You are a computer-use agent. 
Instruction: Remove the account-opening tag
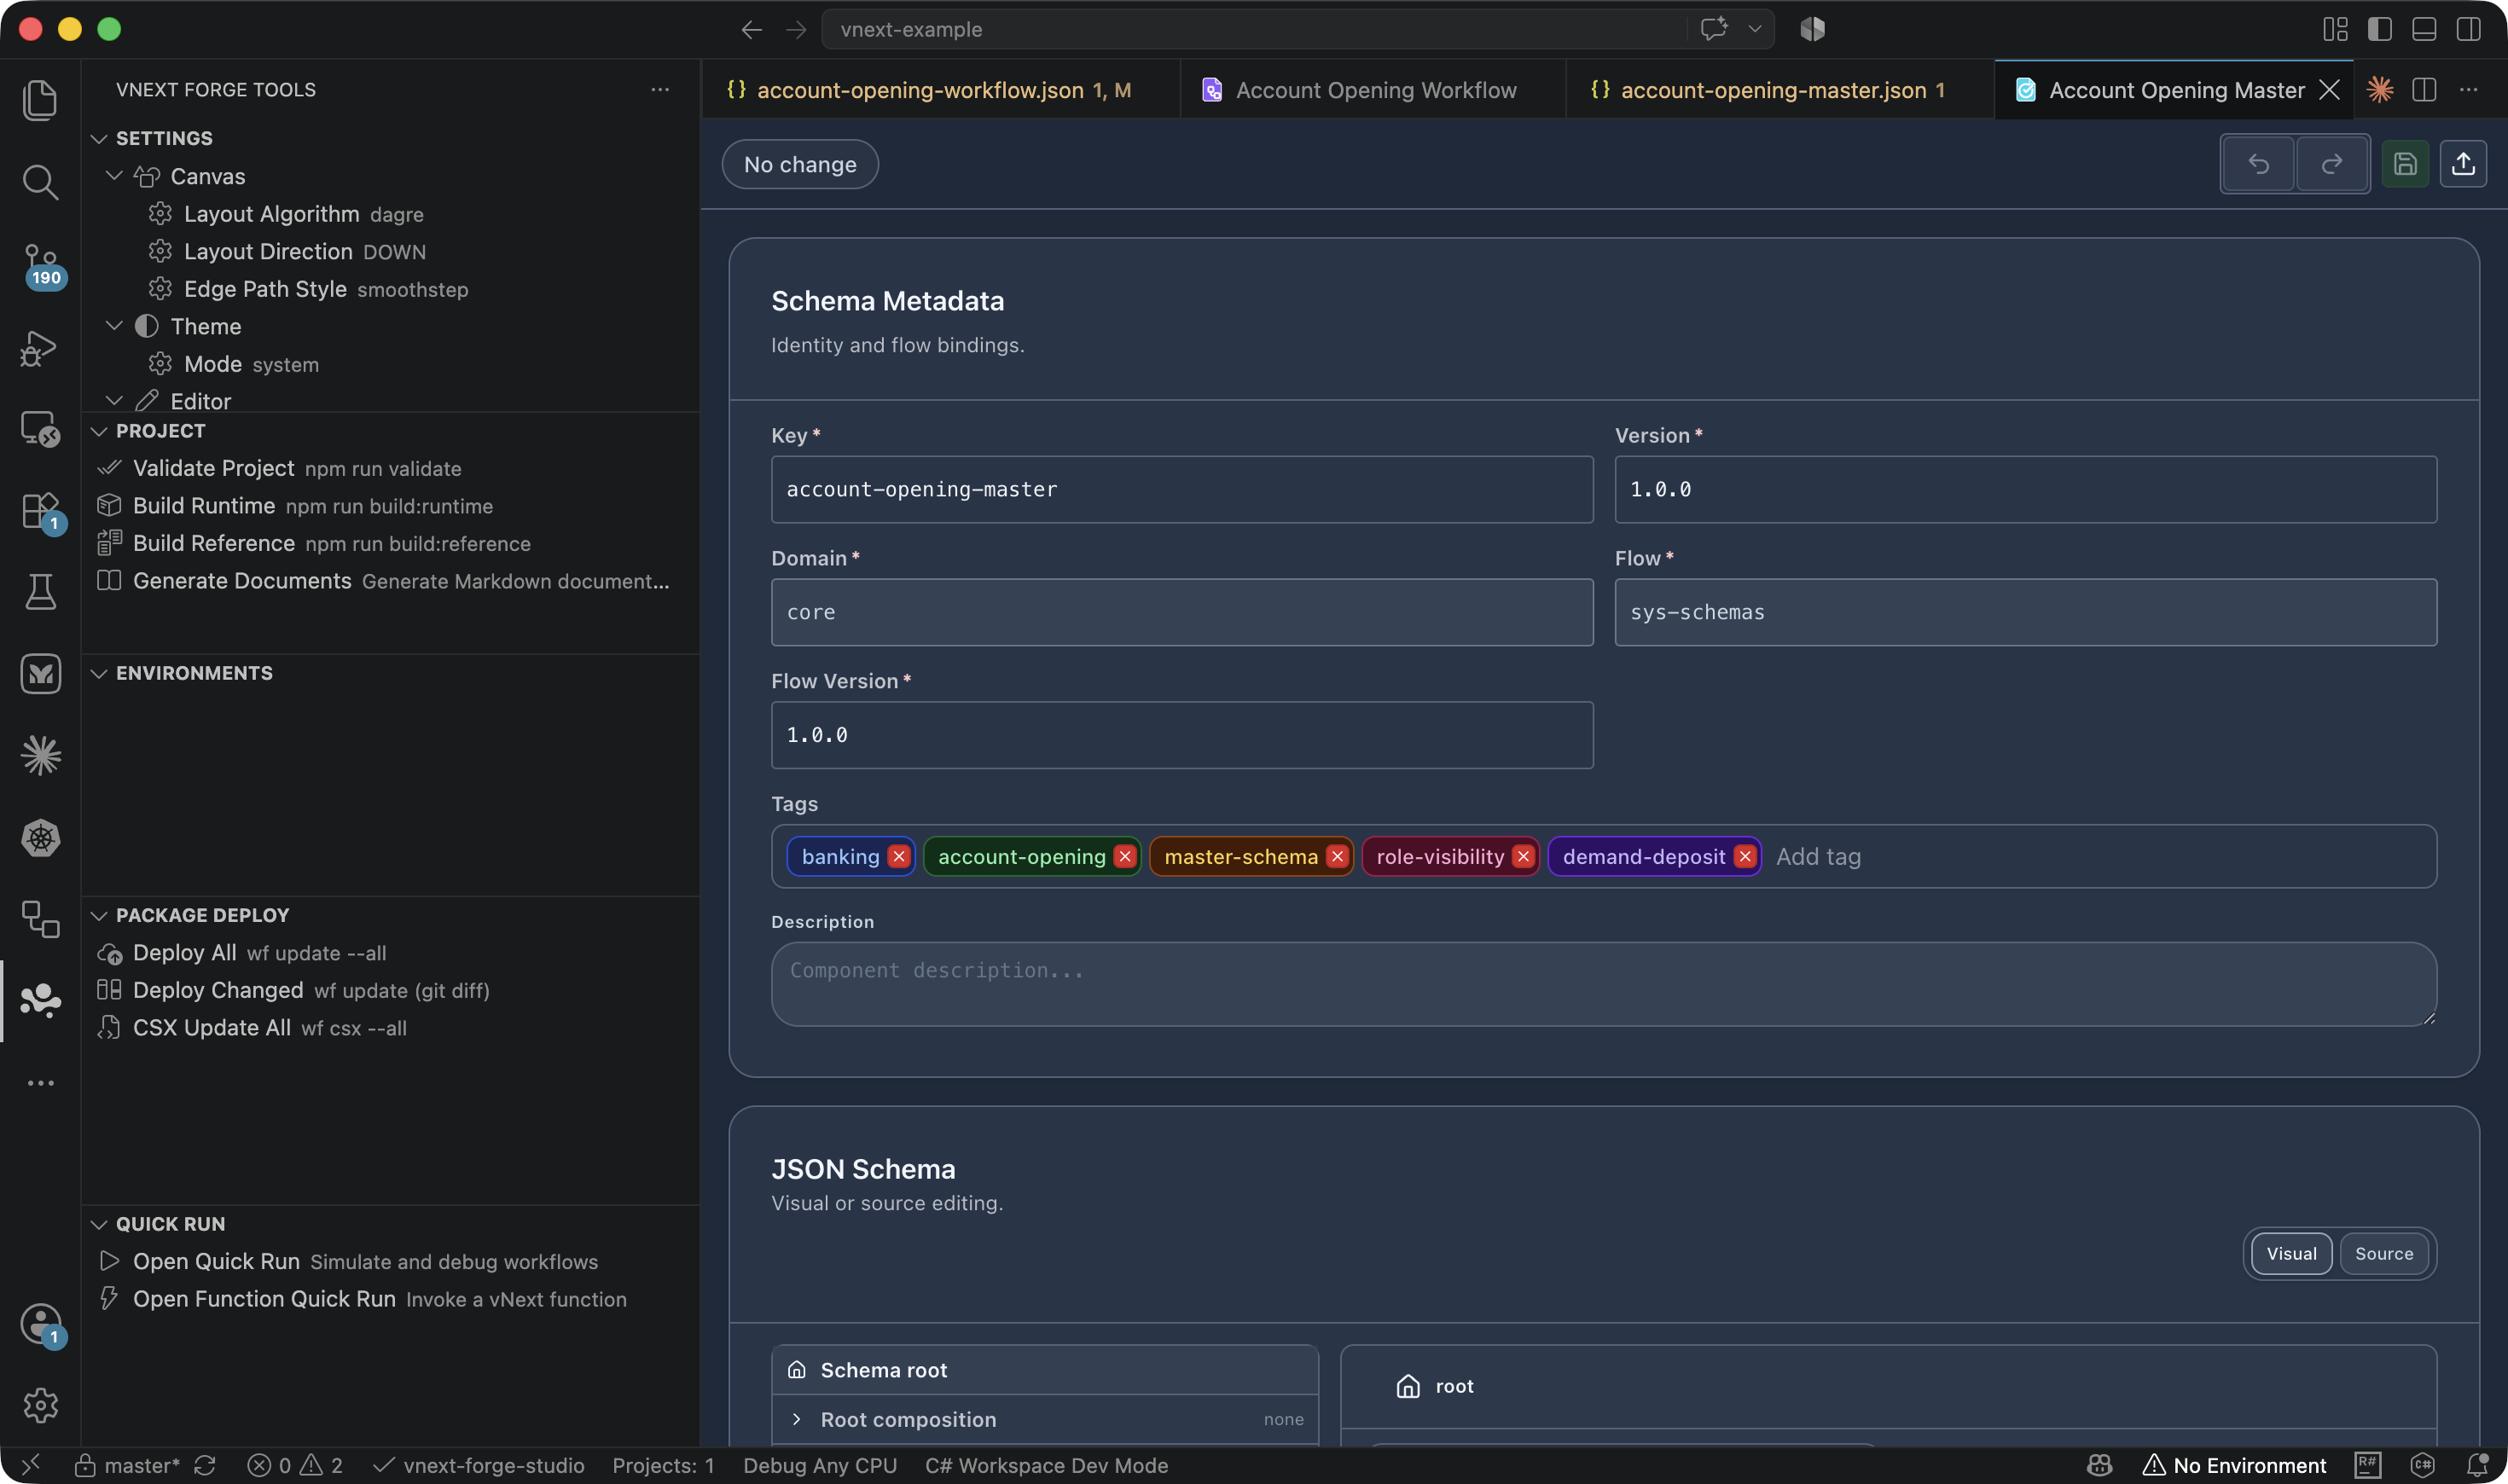1125,856
